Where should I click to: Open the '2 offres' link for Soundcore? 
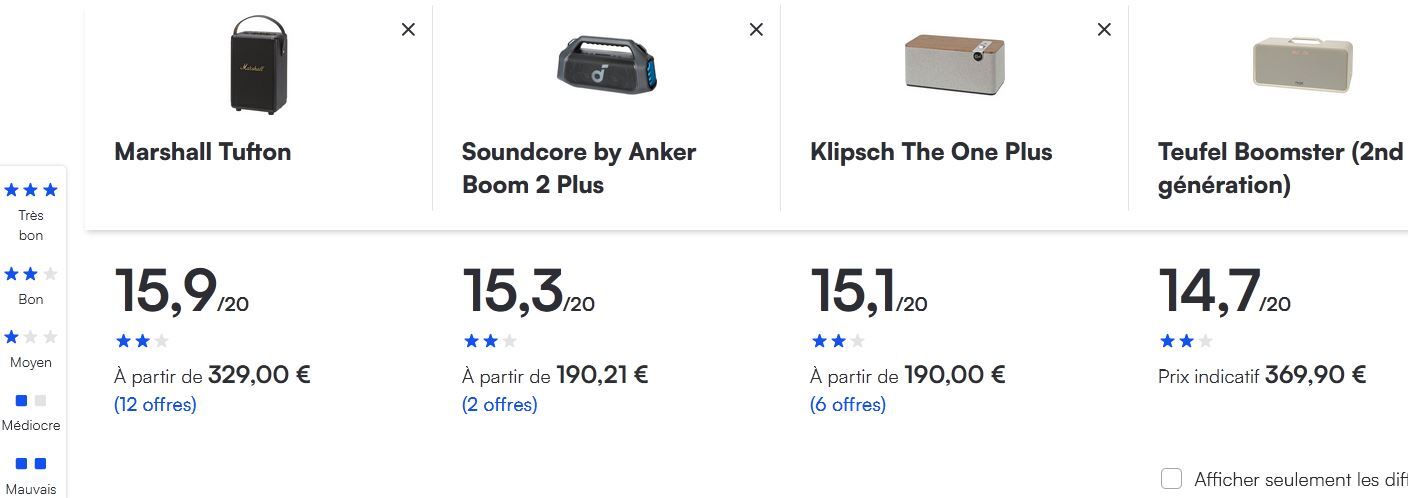coord(499,405)
